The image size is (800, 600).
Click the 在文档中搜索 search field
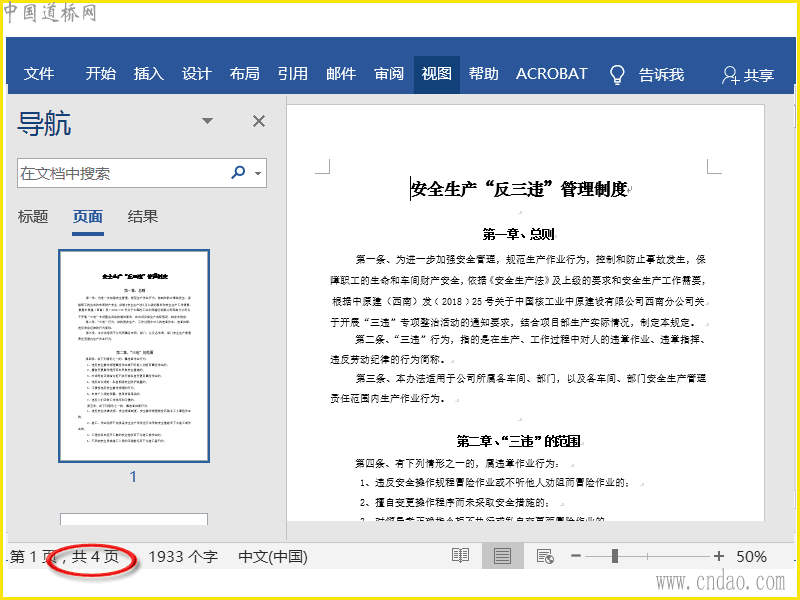(122, 173)
